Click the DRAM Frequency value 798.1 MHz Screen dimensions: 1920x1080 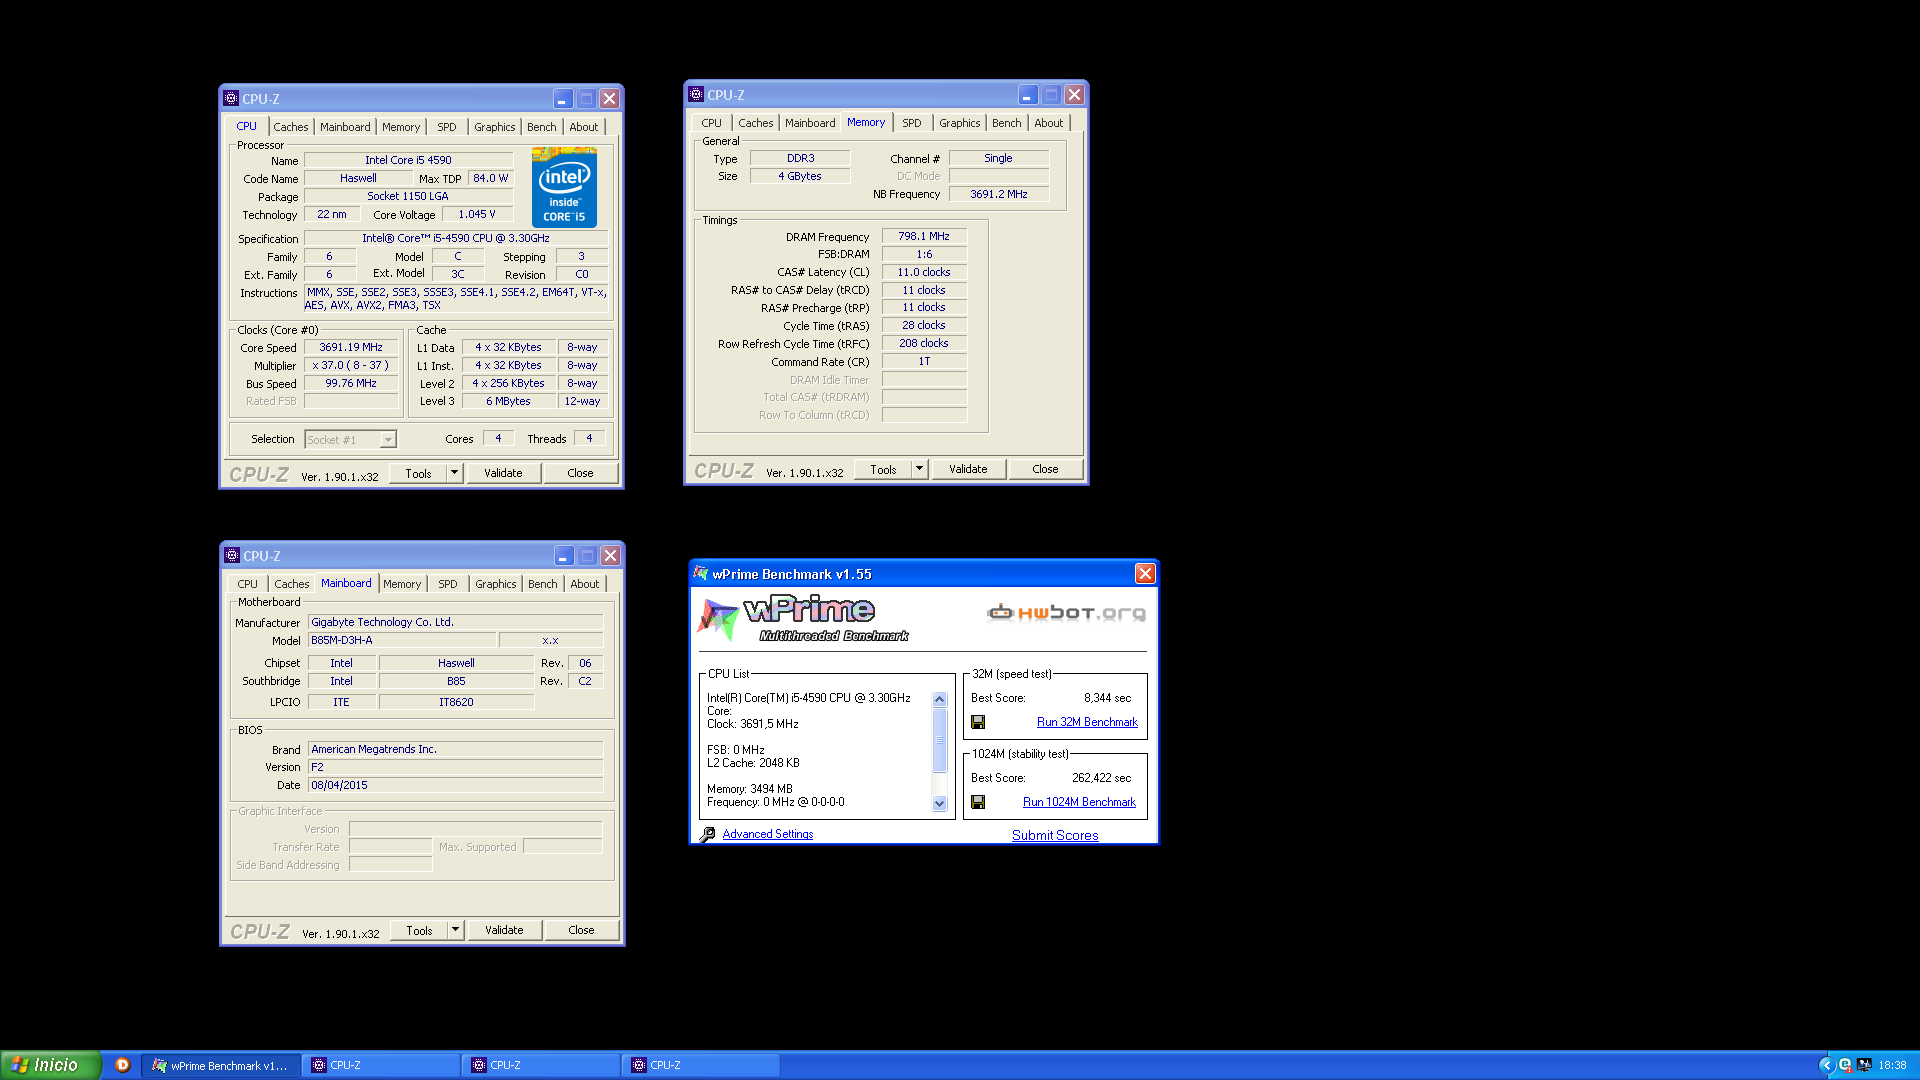tap(924, 237)
